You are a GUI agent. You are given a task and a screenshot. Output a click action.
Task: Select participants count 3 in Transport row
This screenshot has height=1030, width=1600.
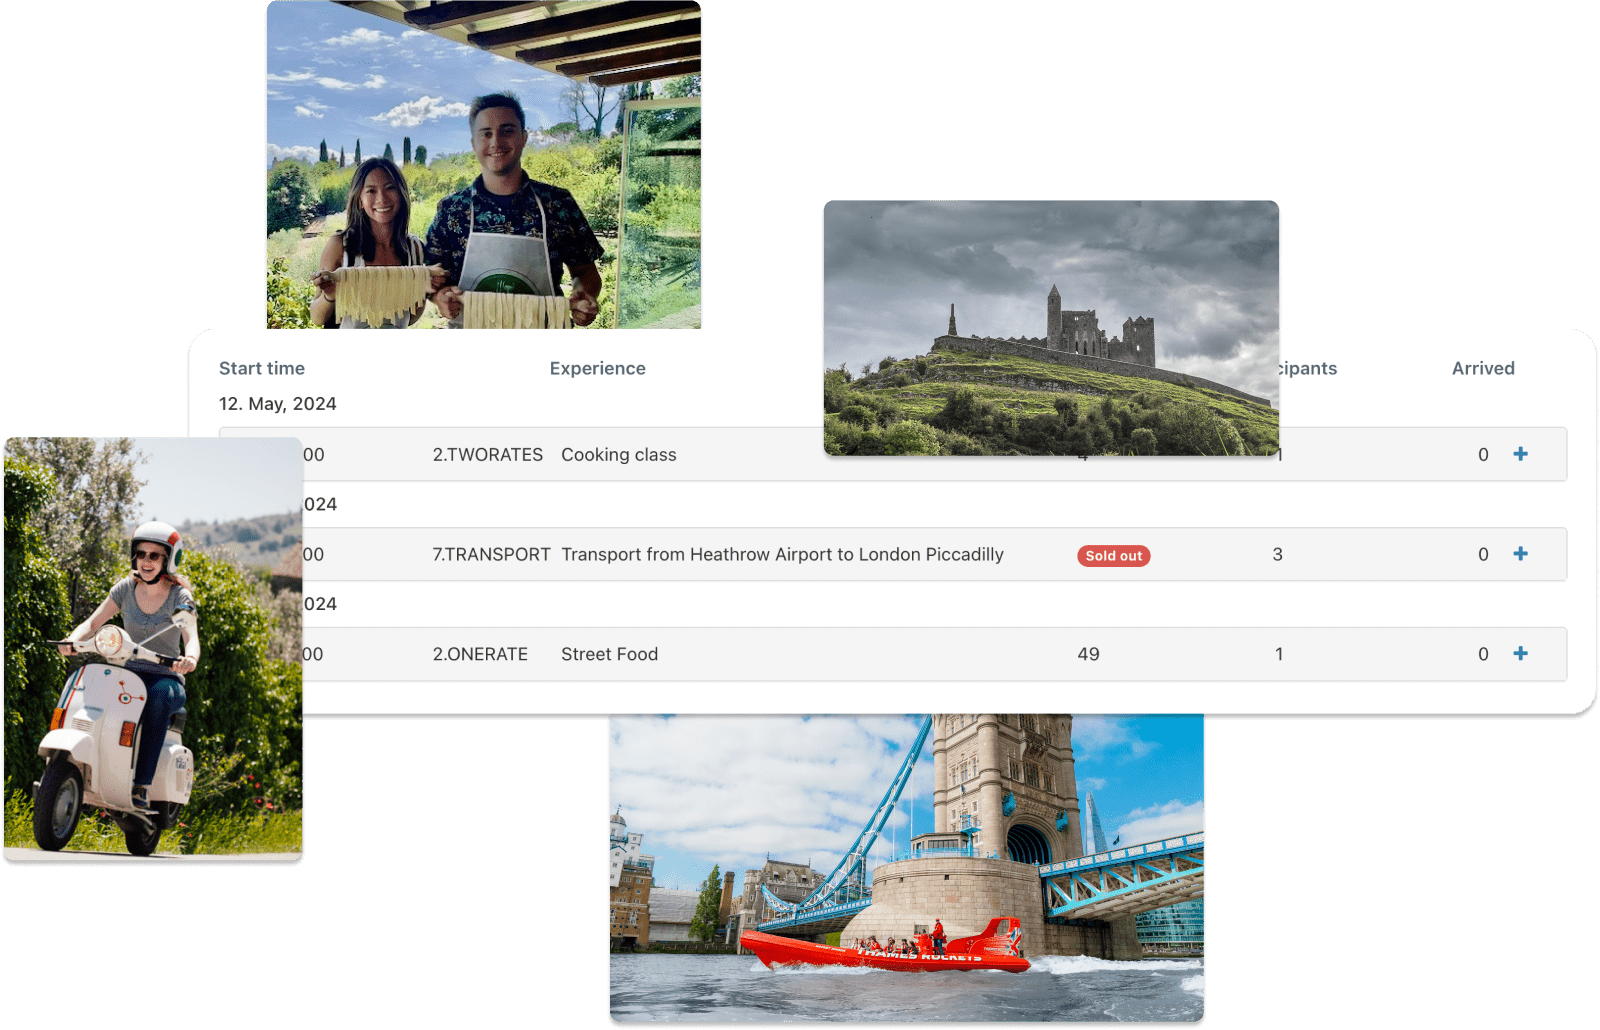[x=1277, y=555]
